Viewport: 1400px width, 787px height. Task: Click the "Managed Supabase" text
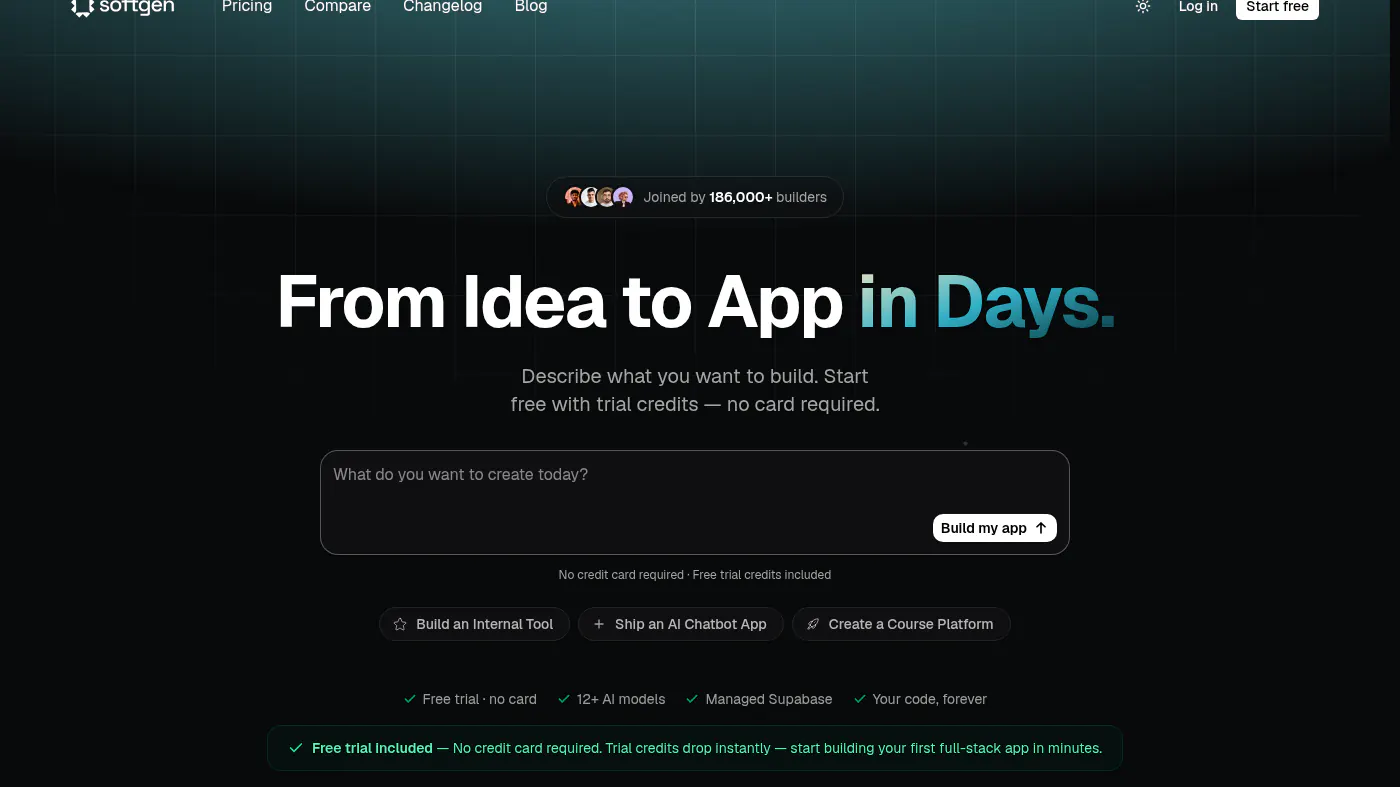pos(769,699)
